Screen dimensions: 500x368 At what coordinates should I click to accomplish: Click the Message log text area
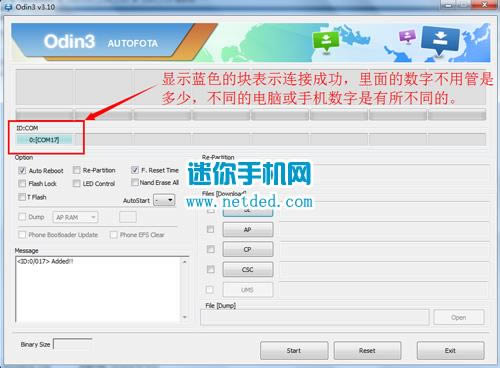pyautogui.click(x=98, y=289)
